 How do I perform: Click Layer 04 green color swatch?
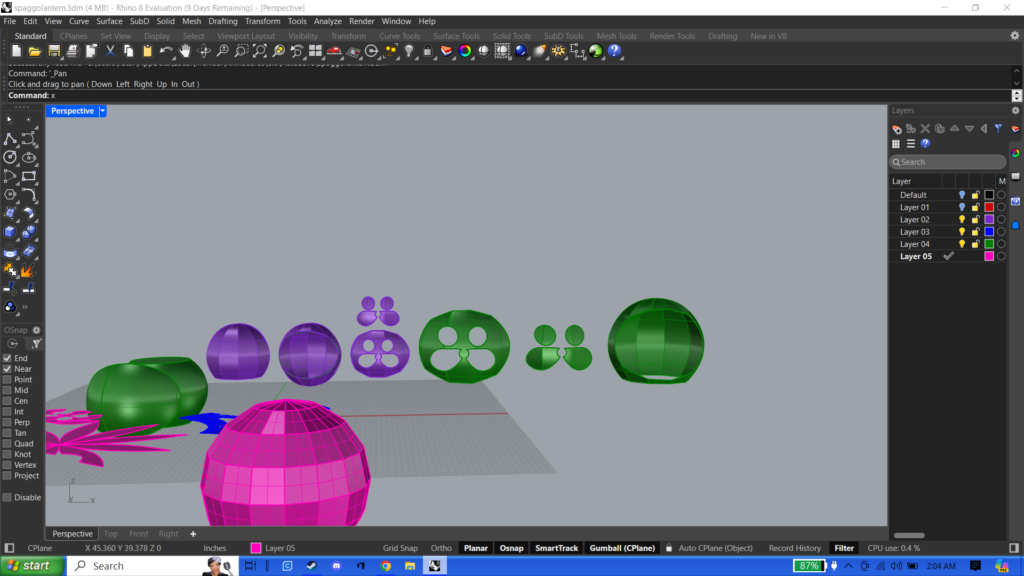(989, 244)
